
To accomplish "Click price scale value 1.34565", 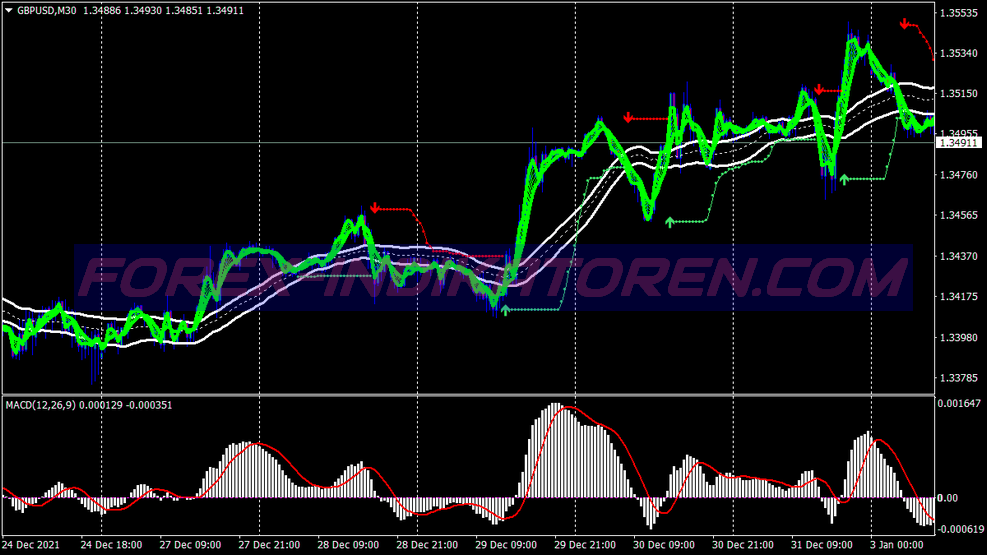I will pos(959,215).
